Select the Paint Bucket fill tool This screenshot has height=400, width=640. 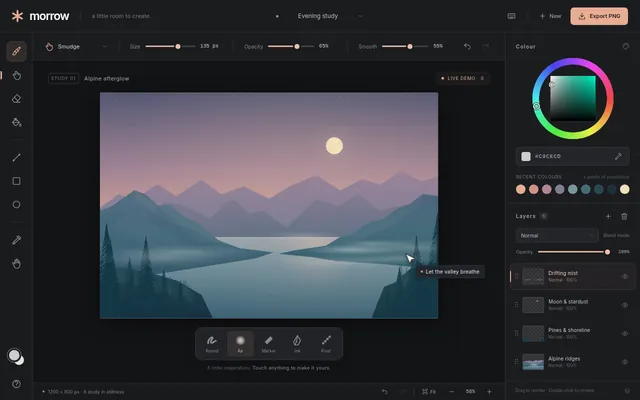click(16, 122)
